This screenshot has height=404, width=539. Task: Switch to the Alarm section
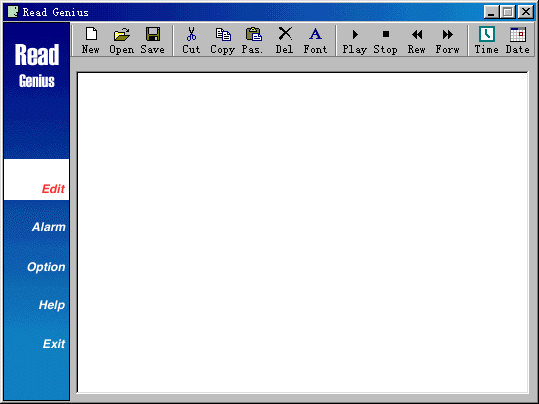48,227
